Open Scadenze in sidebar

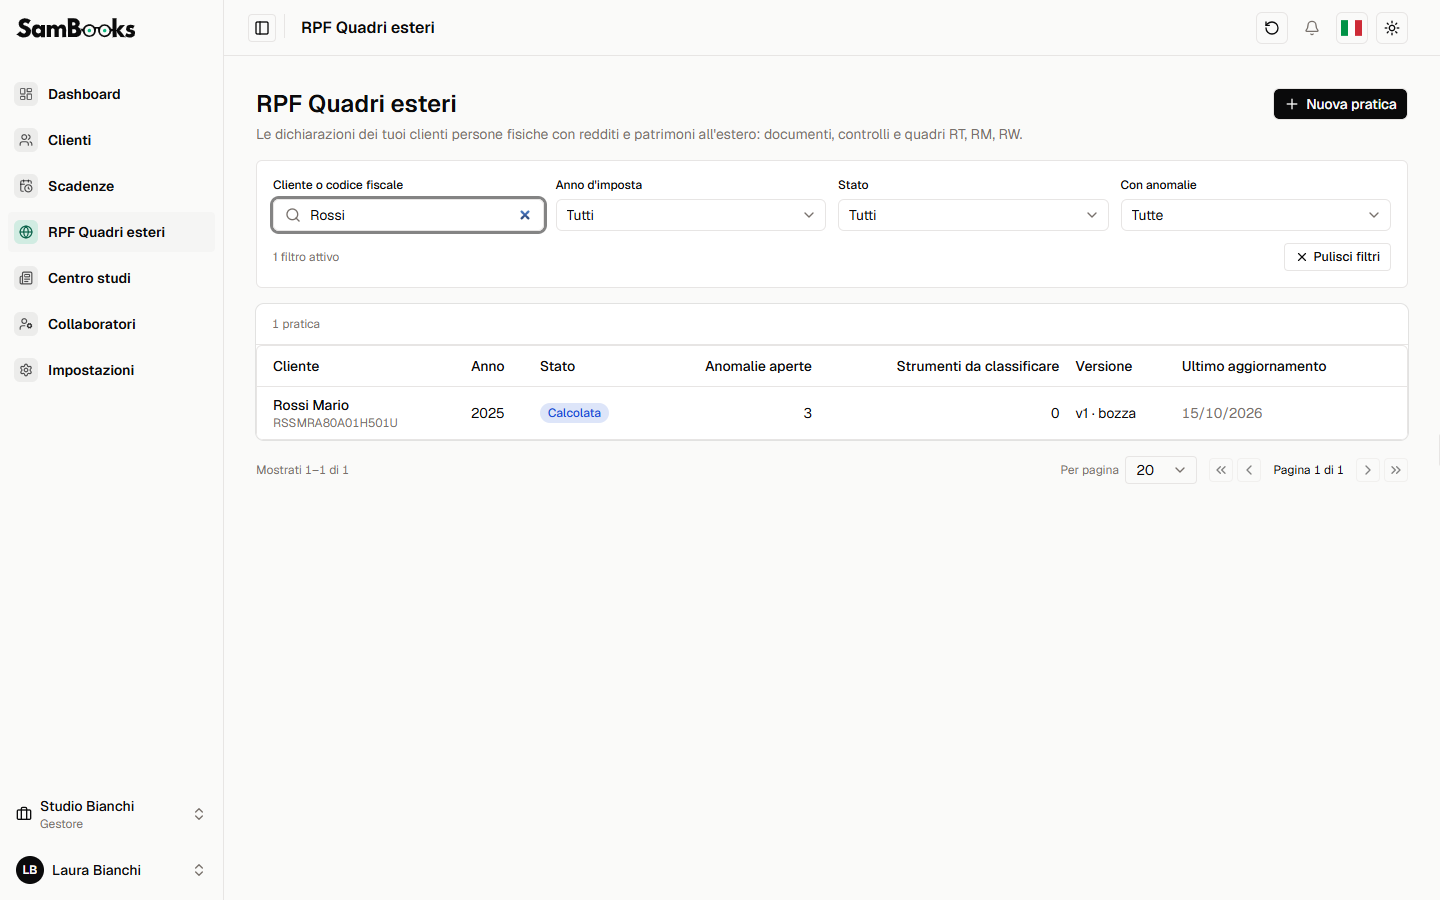tap(112, 186)
